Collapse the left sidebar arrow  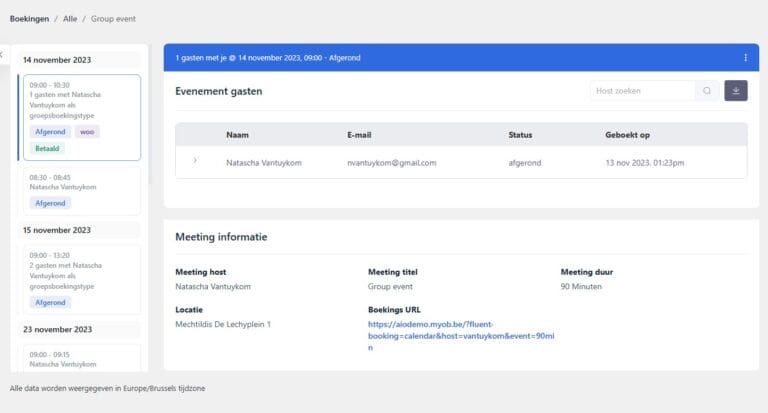[2, 55]
